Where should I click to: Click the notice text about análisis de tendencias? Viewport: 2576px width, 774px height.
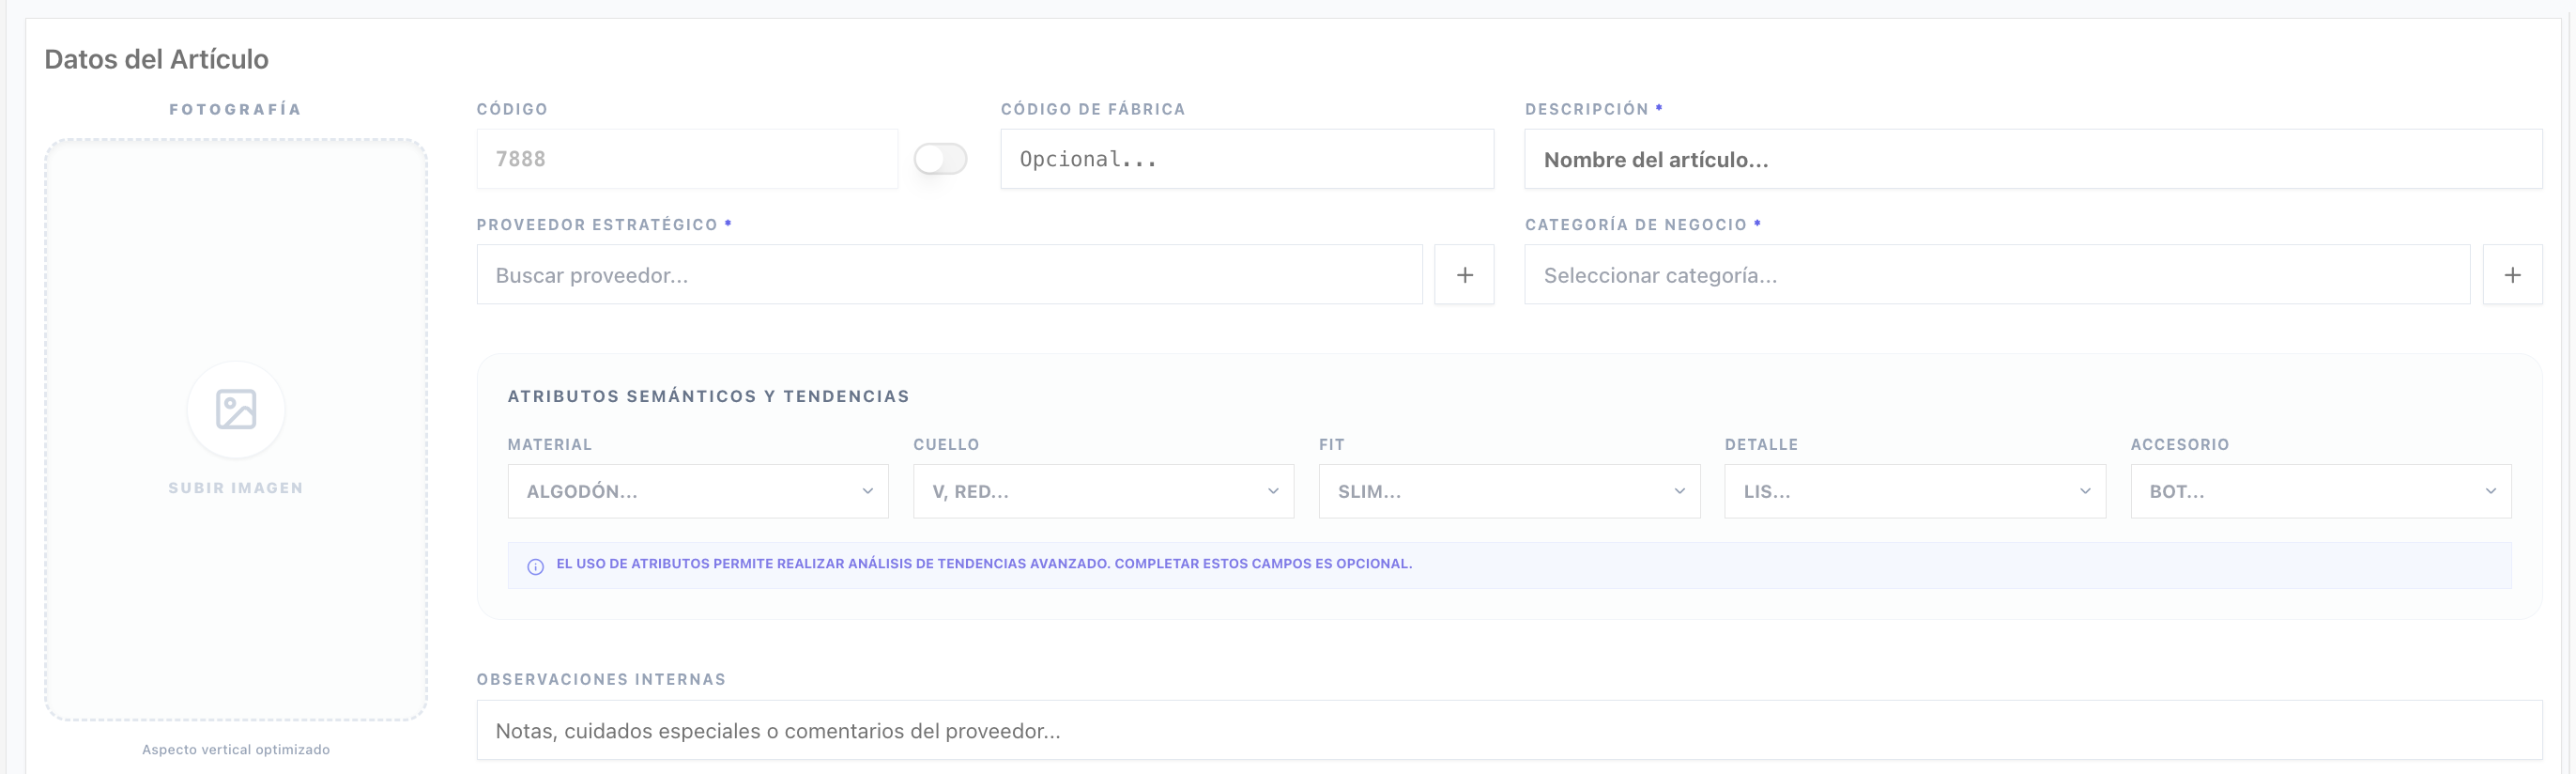click(984, 563)
